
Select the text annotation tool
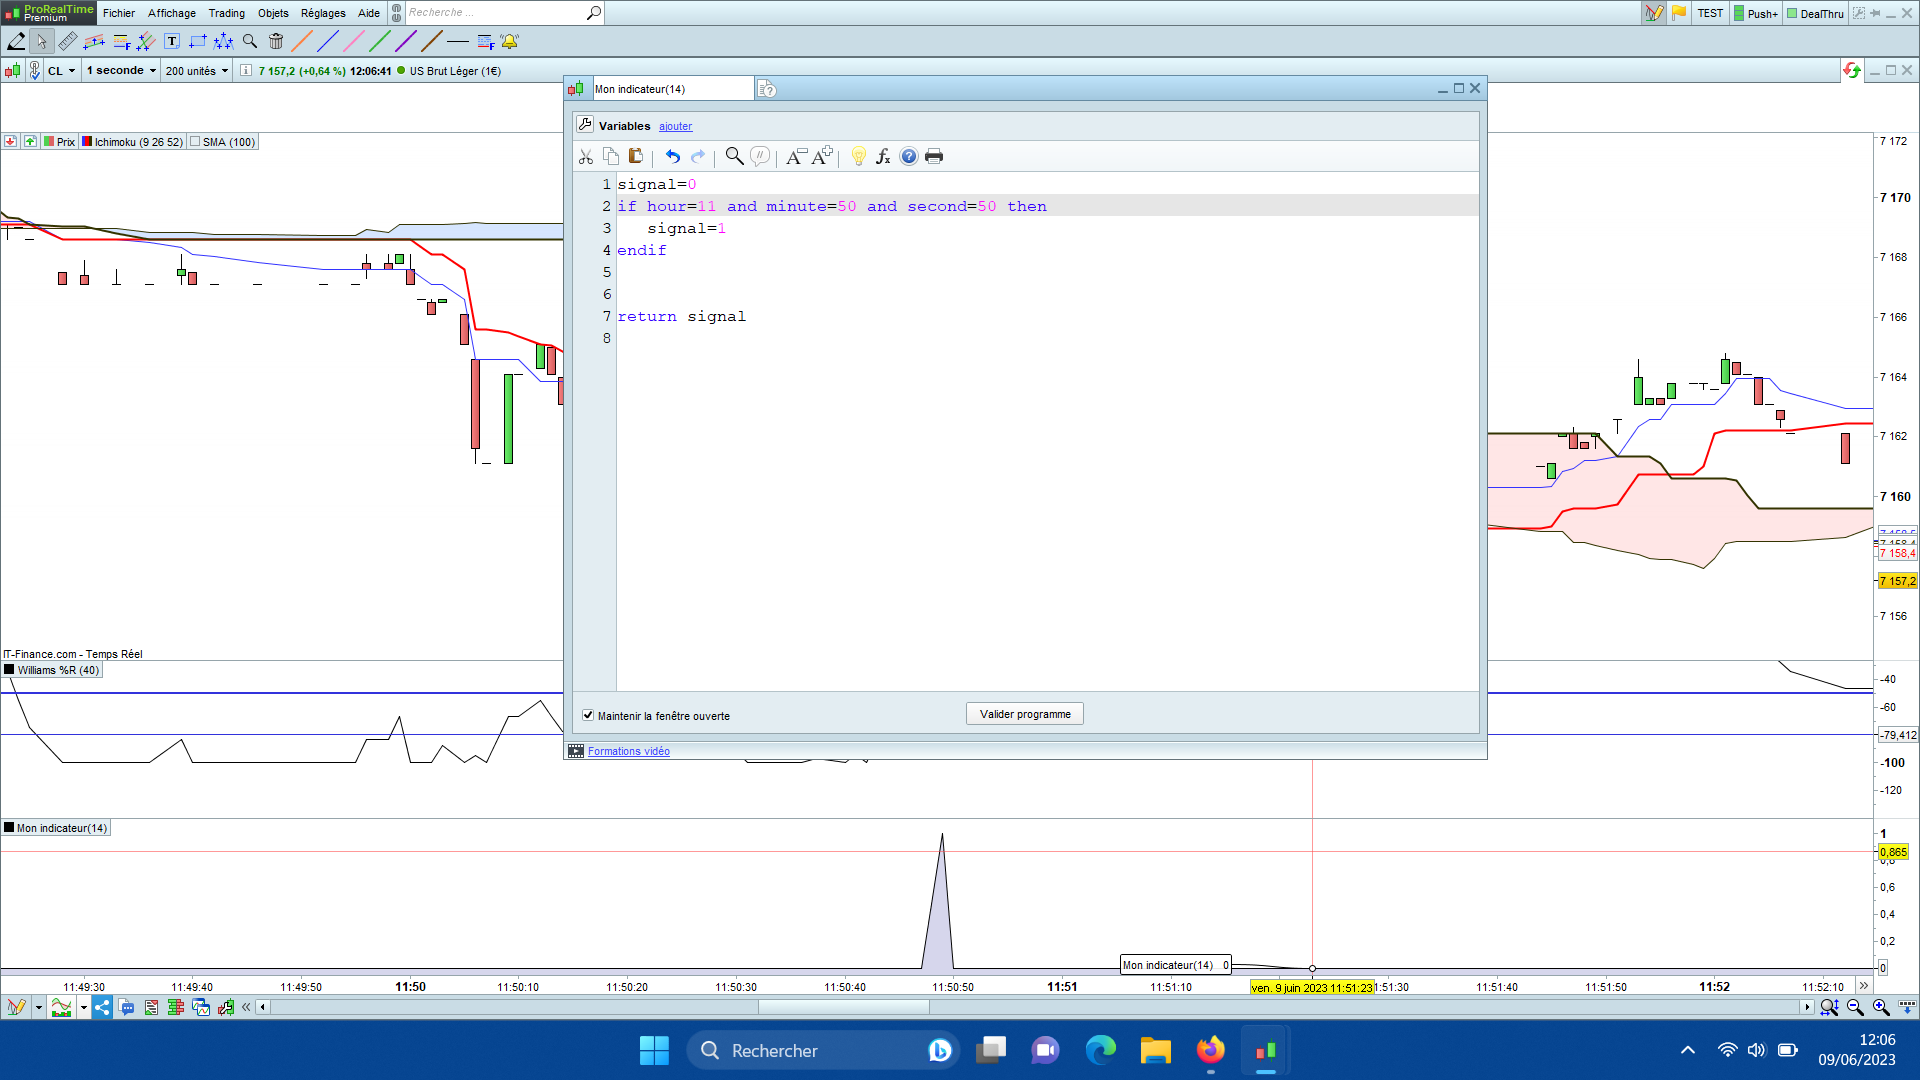tap(172, 41)
